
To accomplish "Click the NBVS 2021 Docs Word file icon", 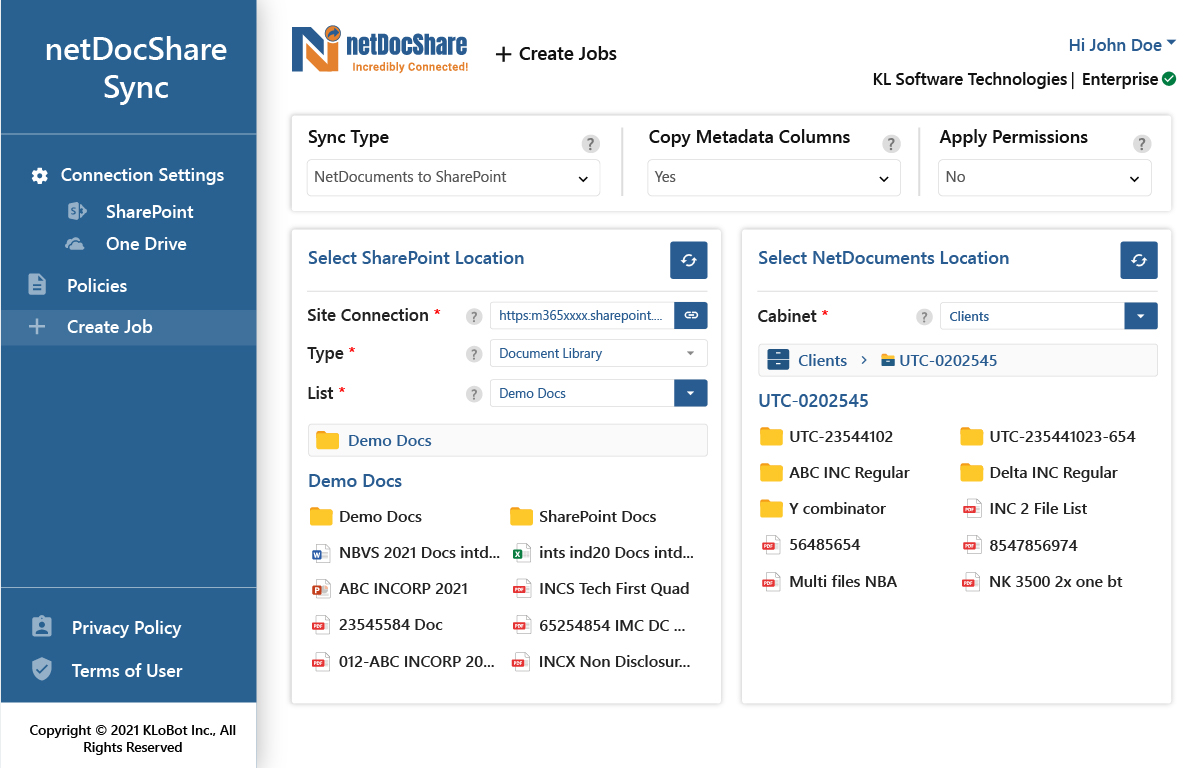I will pyautogui.click(x=320, y=553).
